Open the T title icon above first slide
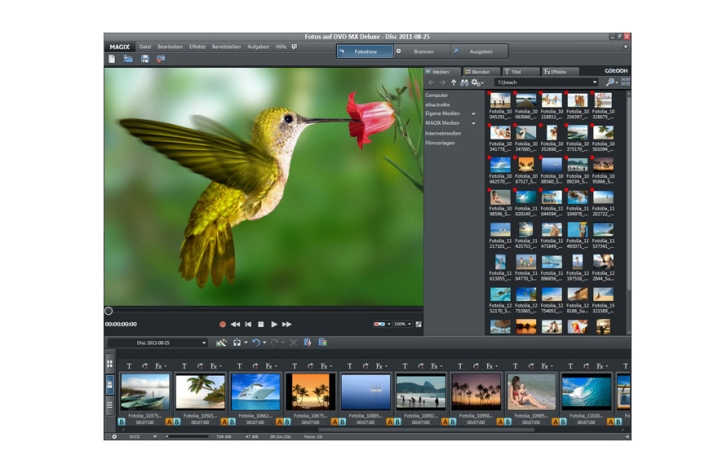This screenshot has height=473, width=718. pyautogui.click(x=129, y=366)
